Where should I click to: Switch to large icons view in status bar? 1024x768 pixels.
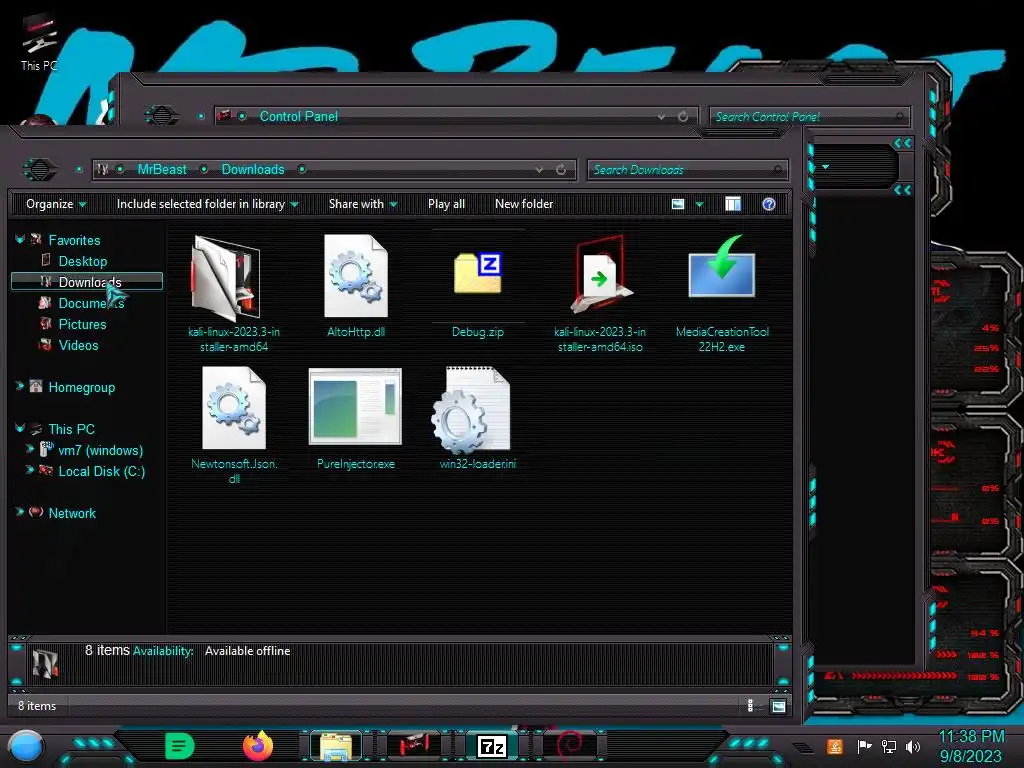pyautogui.click(x=778, y=706)
